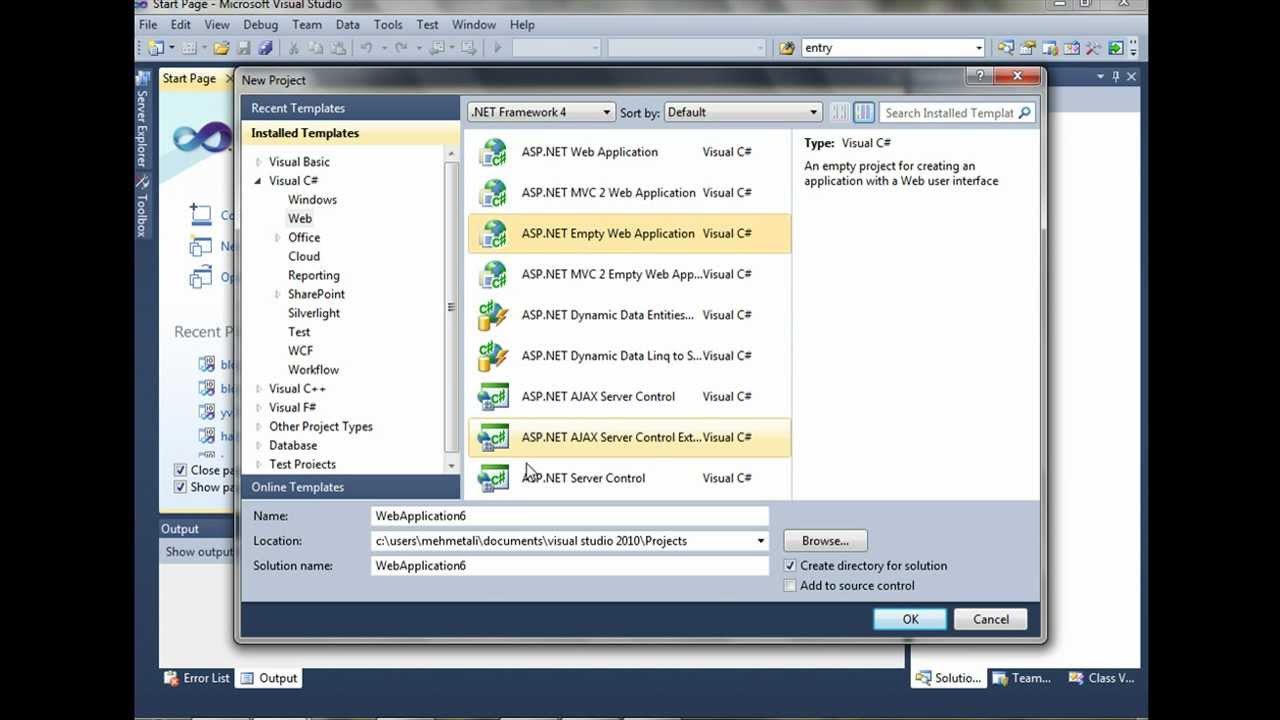Screen dimensions: 1280x720
Task: Click the Find in Files toolbar icon
Action: tap(787, 48)
